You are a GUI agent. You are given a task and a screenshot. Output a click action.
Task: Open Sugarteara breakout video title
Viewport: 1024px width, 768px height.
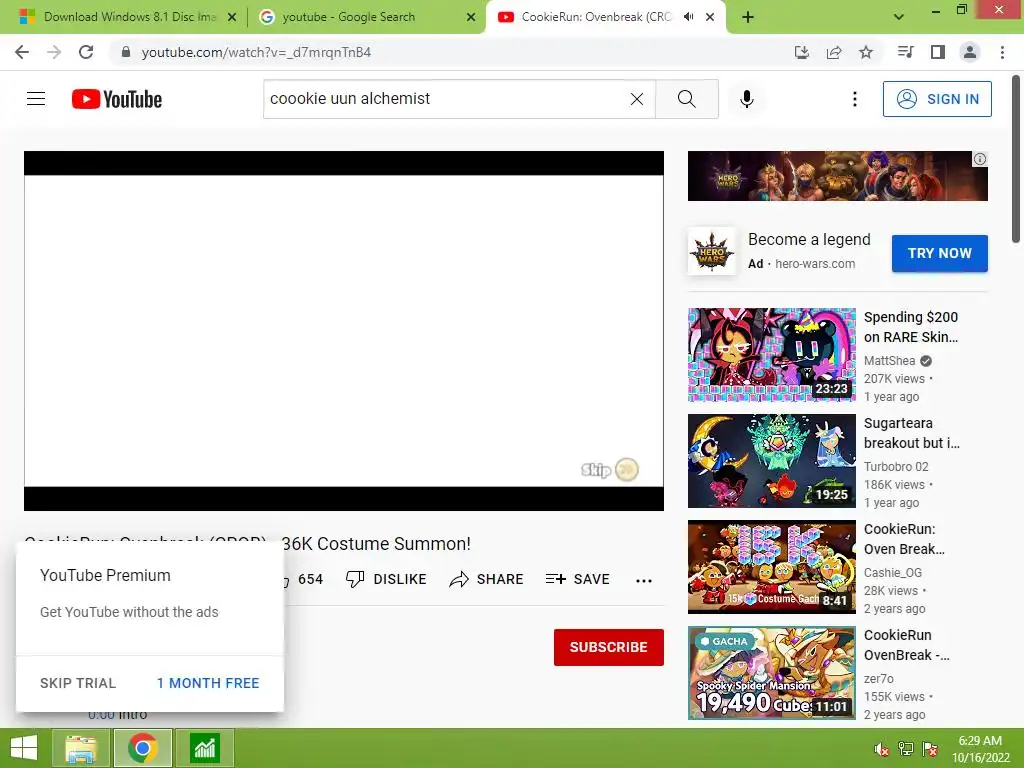(912, 433)
